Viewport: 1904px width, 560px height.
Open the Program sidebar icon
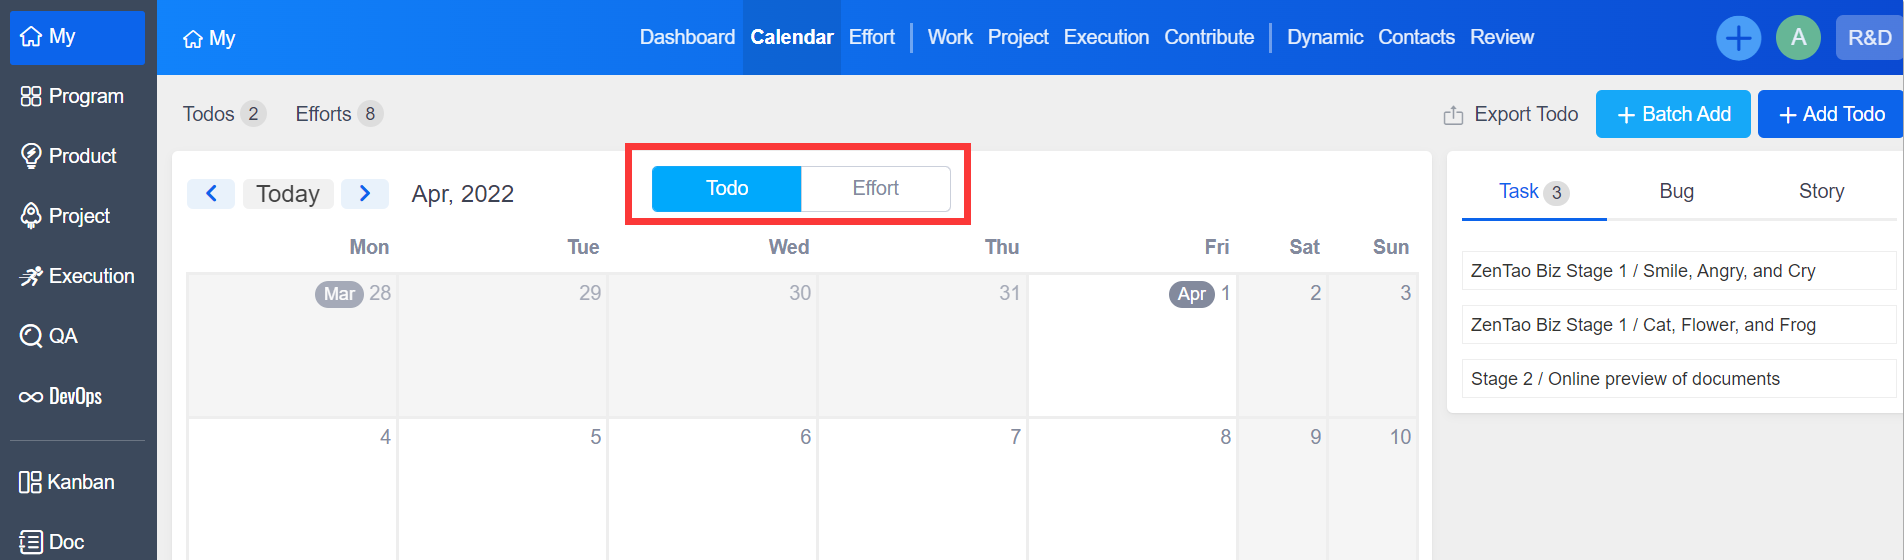click(31, 96)
